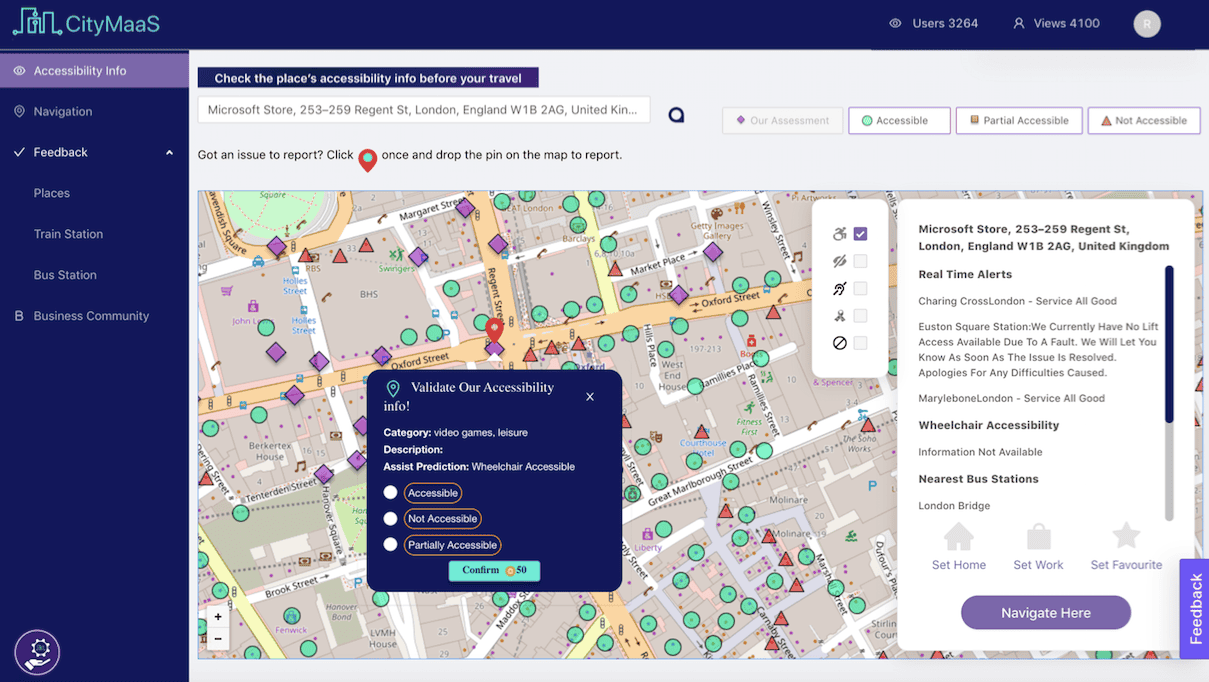This screenshot has height=682, width=1209.
Task: Click the location pin icon in validate popup
Action: point(393,389)
